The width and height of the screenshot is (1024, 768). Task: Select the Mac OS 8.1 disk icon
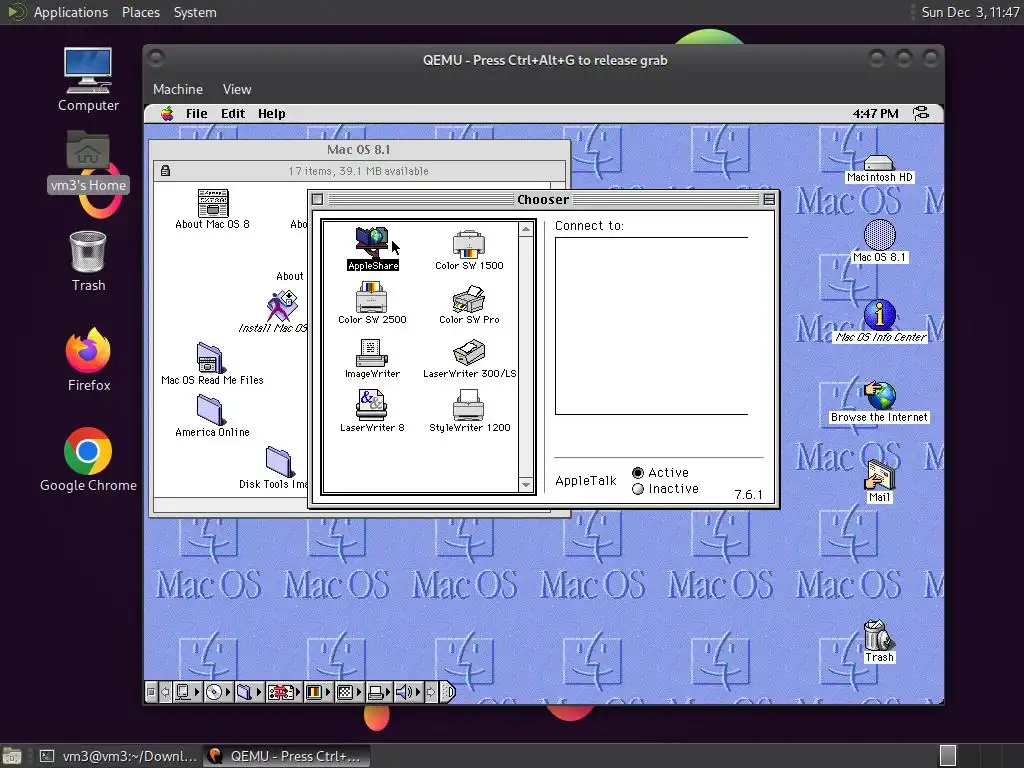point(879,240)
